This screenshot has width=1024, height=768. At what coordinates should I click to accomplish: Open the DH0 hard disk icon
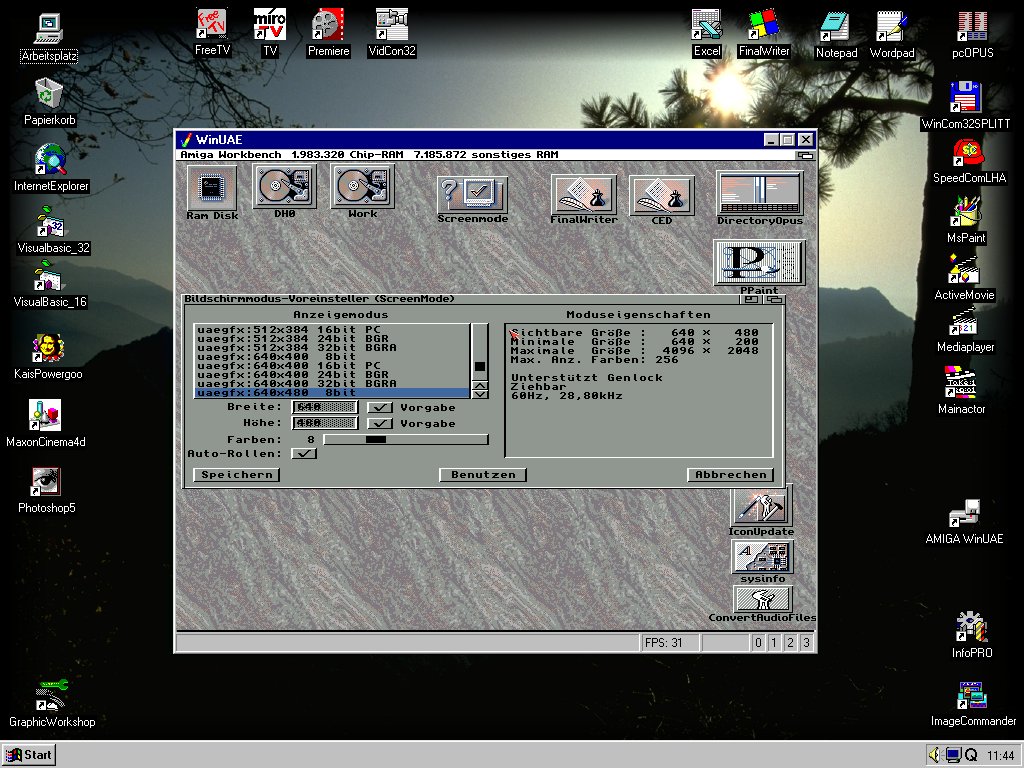point(284,187)
